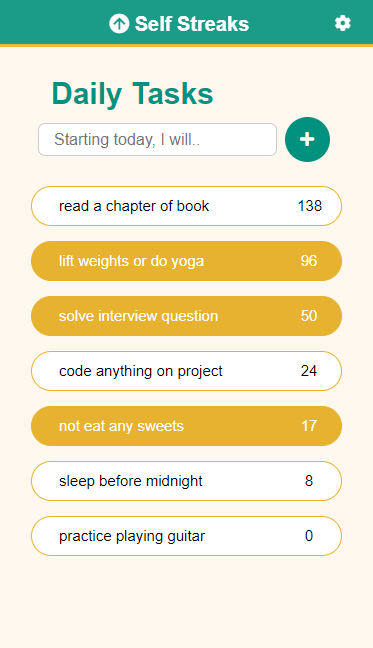Unmark the 'not eat any sweets' task

[186, 426]
